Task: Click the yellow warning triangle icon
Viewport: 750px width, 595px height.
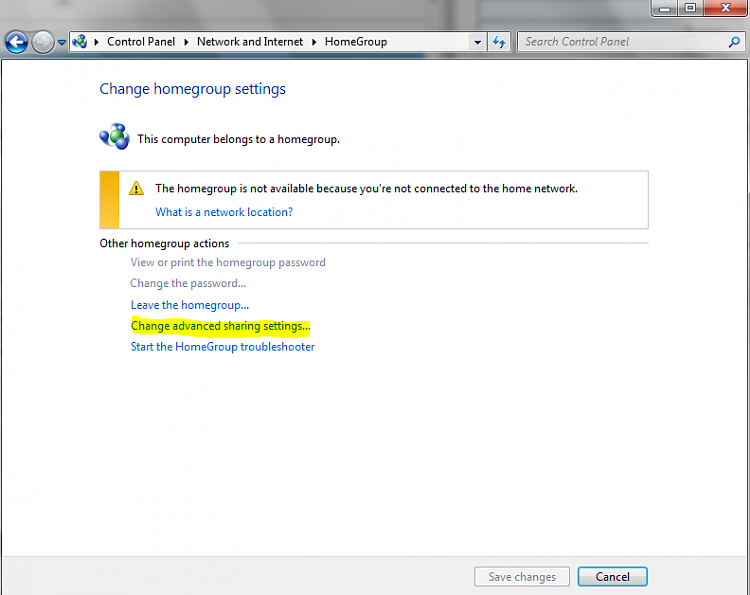Action: pos(136,188)
